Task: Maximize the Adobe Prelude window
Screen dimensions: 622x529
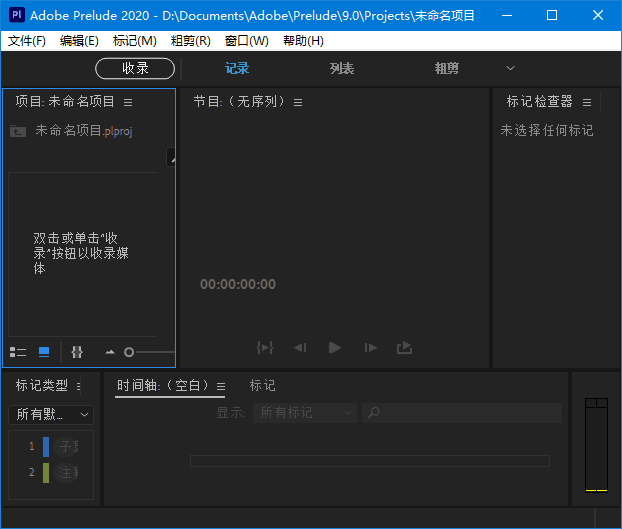Action: 552,15
